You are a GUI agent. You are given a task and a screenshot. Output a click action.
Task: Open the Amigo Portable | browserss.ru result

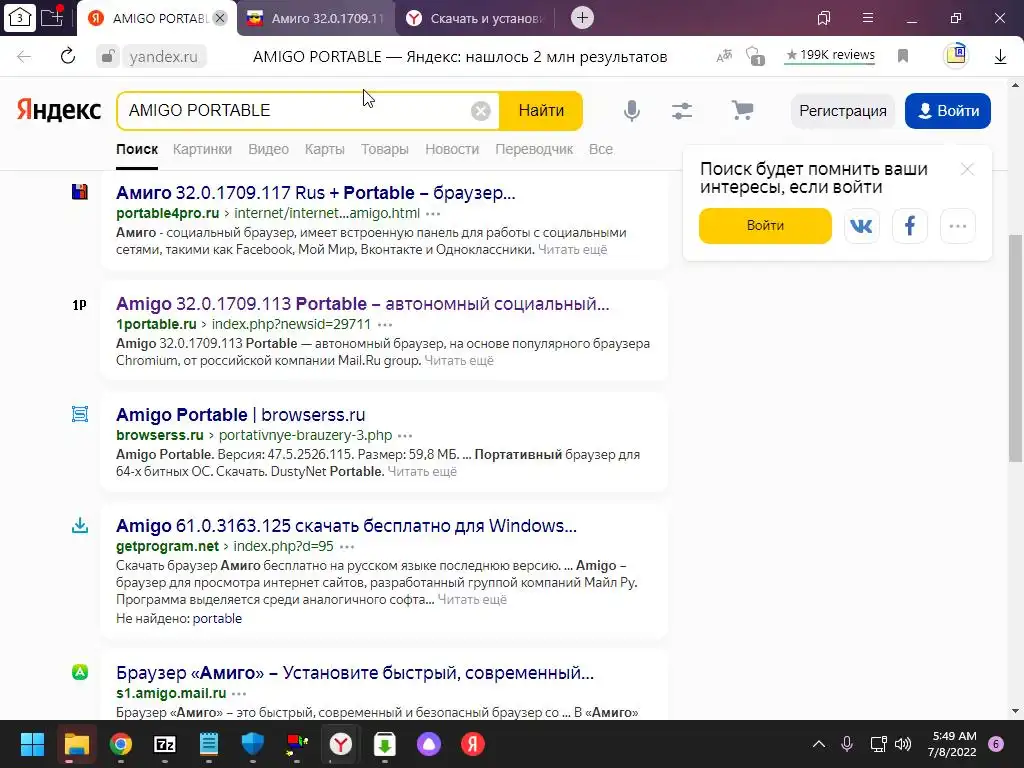[x=240, y=415]
